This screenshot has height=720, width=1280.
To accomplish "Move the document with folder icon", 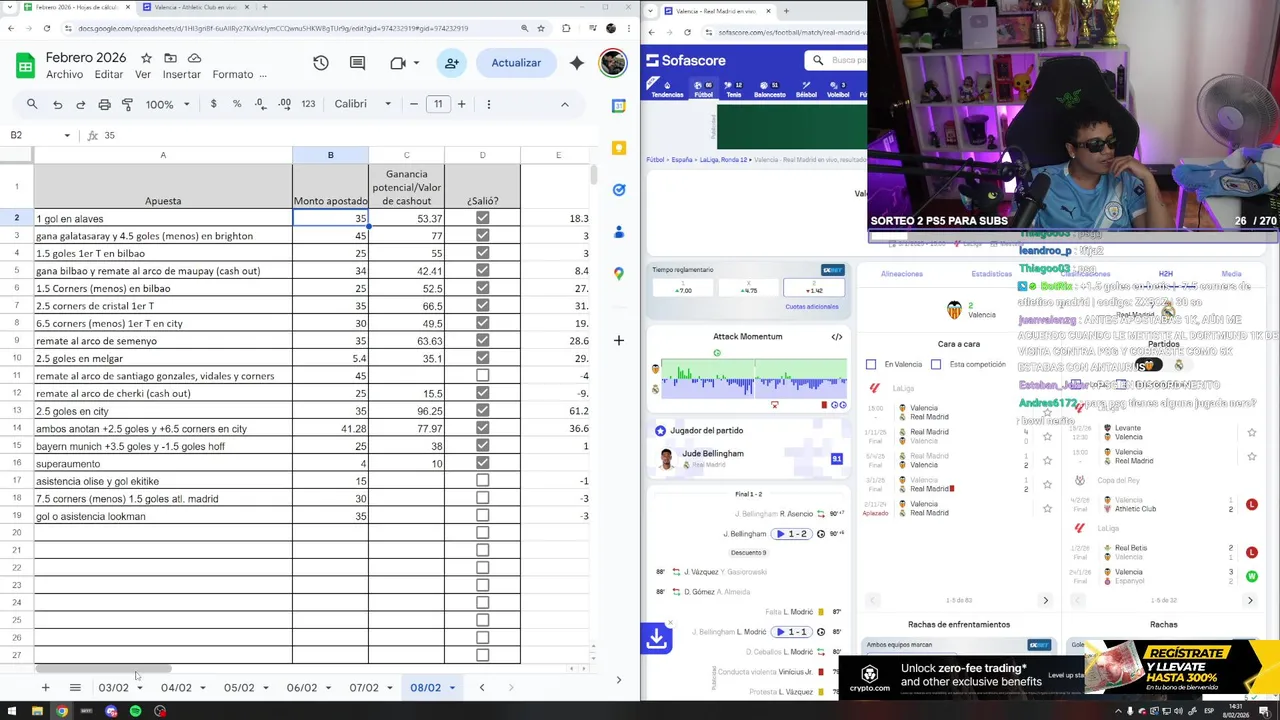I will (170, 58).
